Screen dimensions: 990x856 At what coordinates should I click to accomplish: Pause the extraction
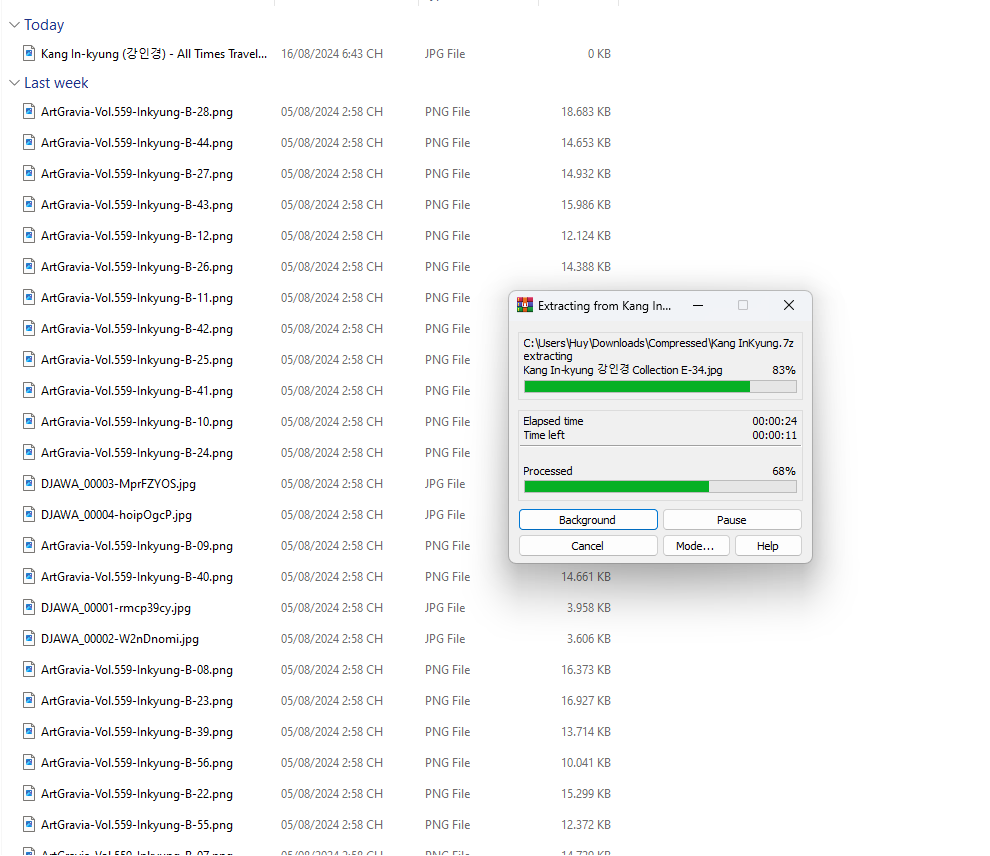731,520
